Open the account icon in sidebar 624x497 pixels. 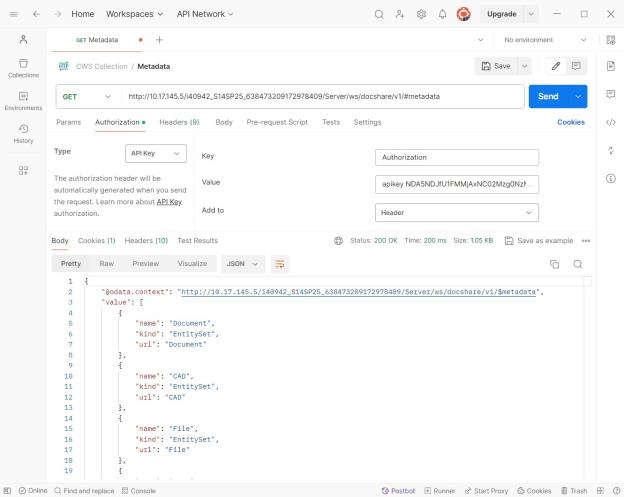23,39
